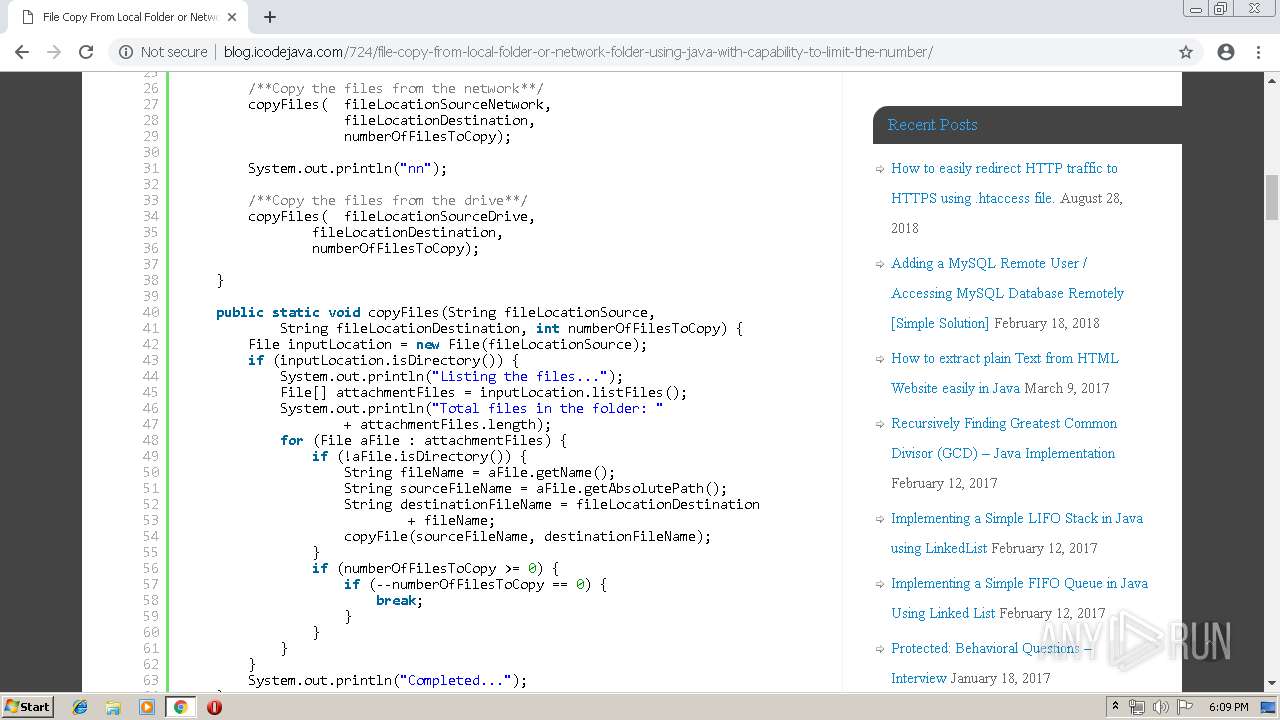Image resolution: width=1280 pixels, height=720 pixels.
Task: Launch Internet Explorer from taskbar
Action: click(80, 707)
